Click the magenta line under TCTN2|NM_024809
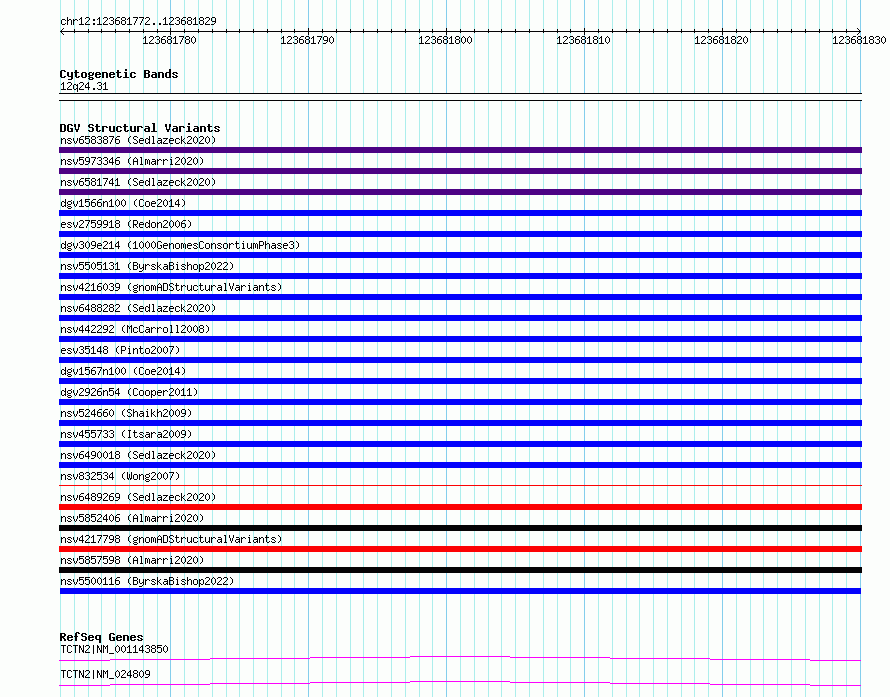The image size is (890, 697). [x=460, y=683]
